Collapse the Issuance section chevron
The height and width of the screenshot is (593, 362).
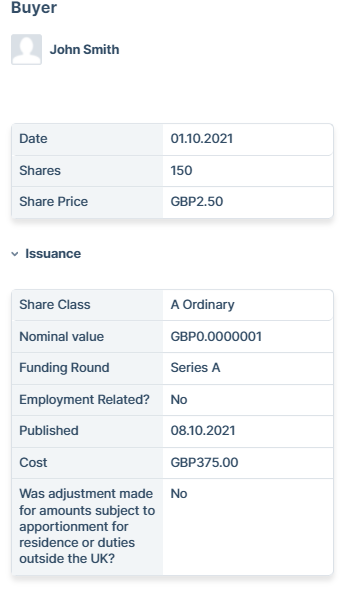click(15, 254)
